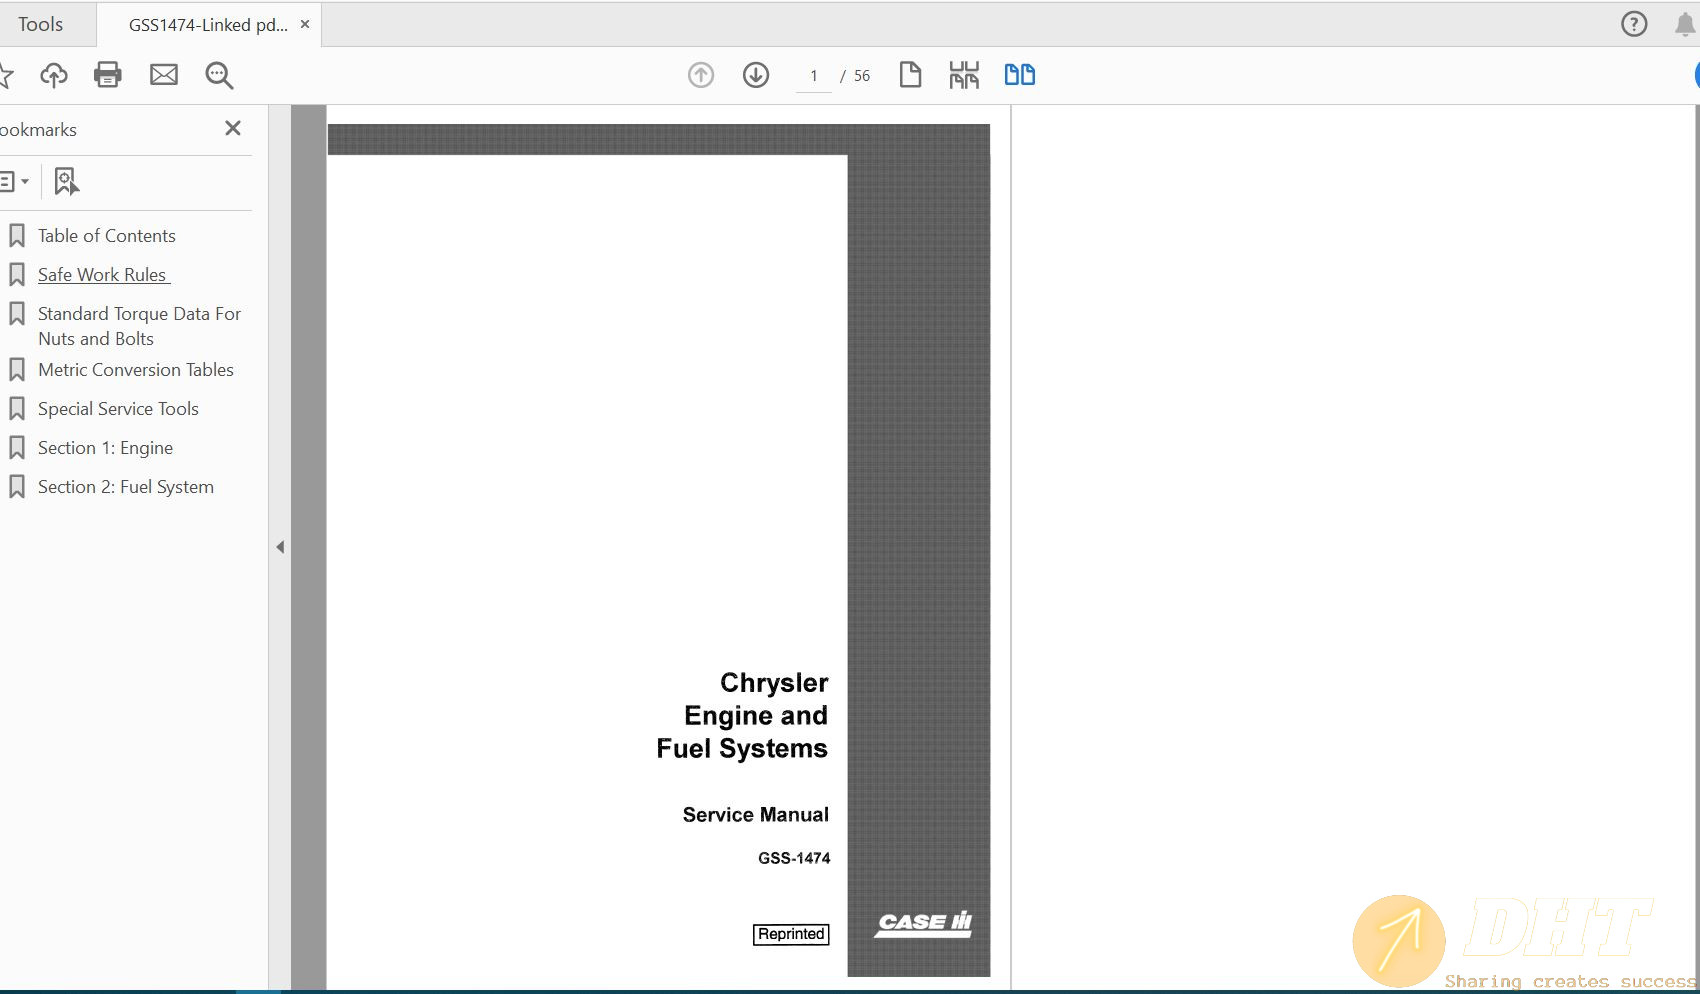Toggle two-page view mode
Image resolution: width=1700 pixels, height=994 pixels.
[x=1019, y=75]
